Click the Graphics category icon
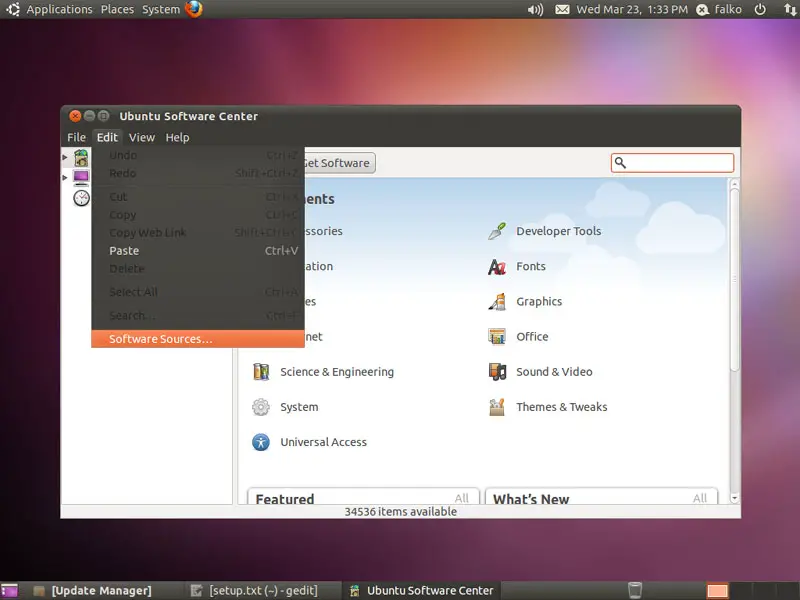Viewport: 800px width, 600px height. tap(497, 302)
